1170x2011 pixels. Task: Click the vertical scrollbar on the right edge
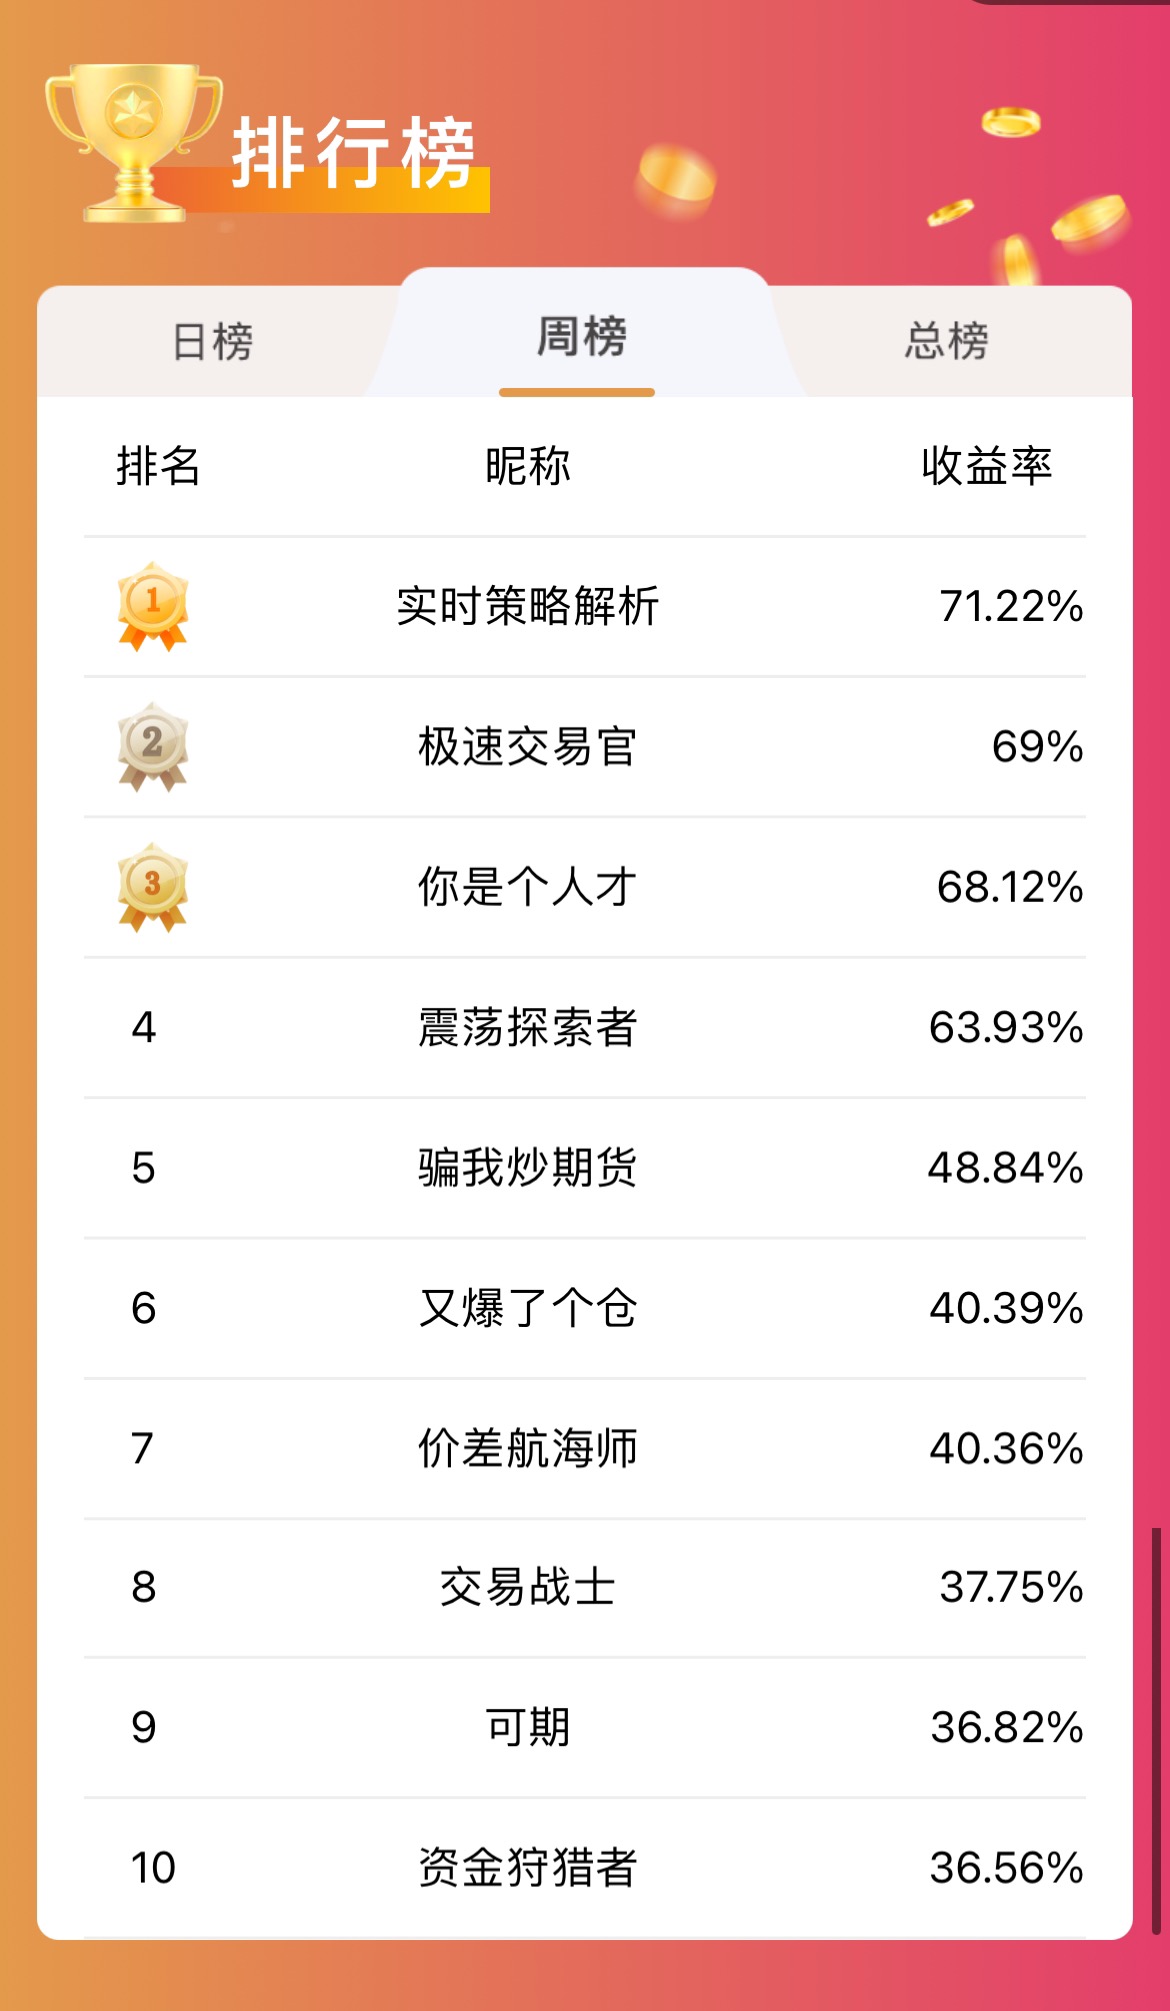[1157, 1730]
